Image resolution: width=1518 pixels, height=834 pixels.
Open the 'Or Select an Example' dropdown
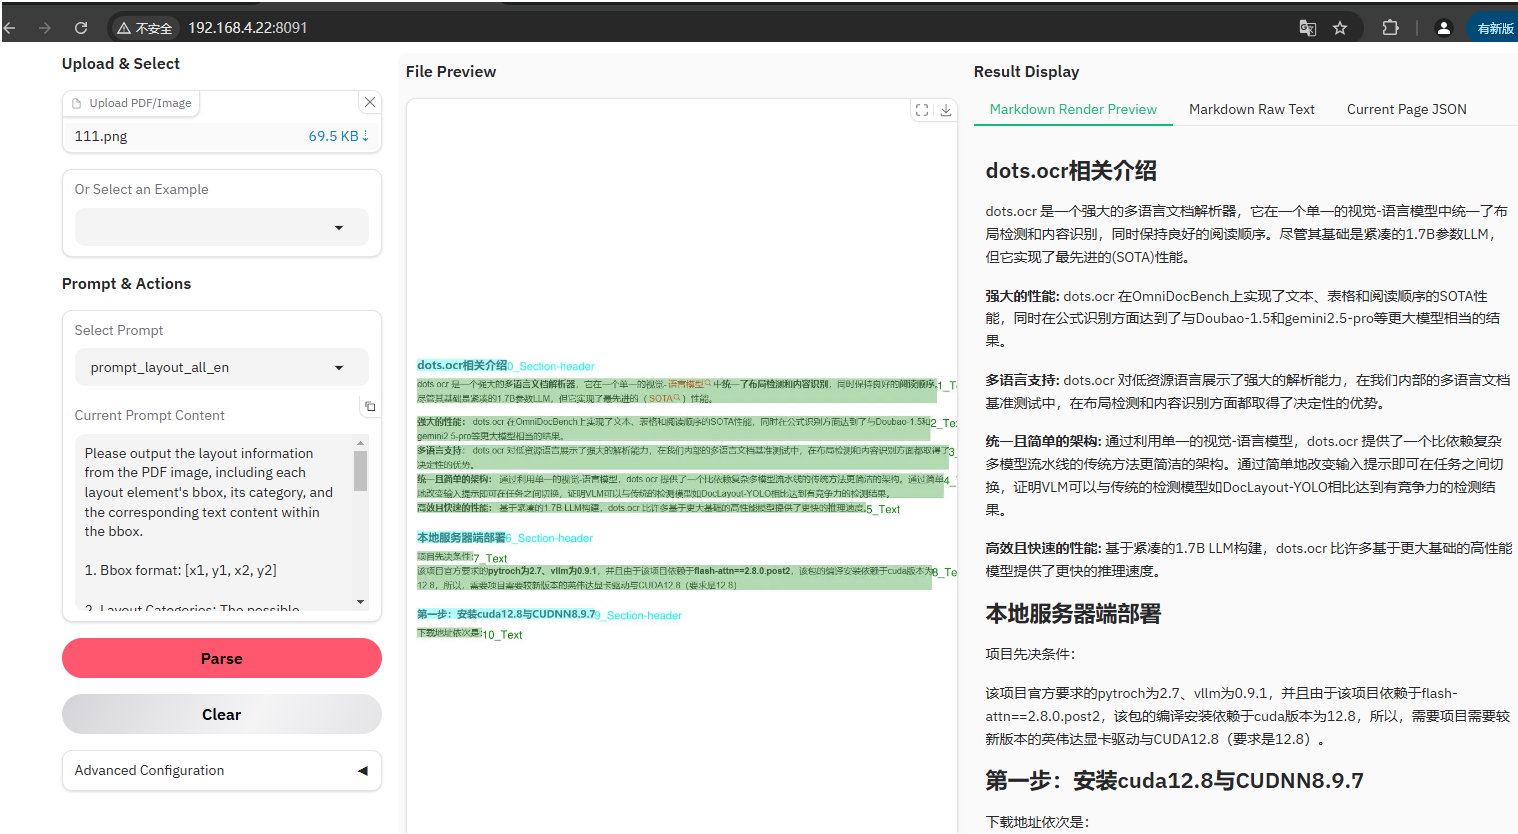pos(220,227)
